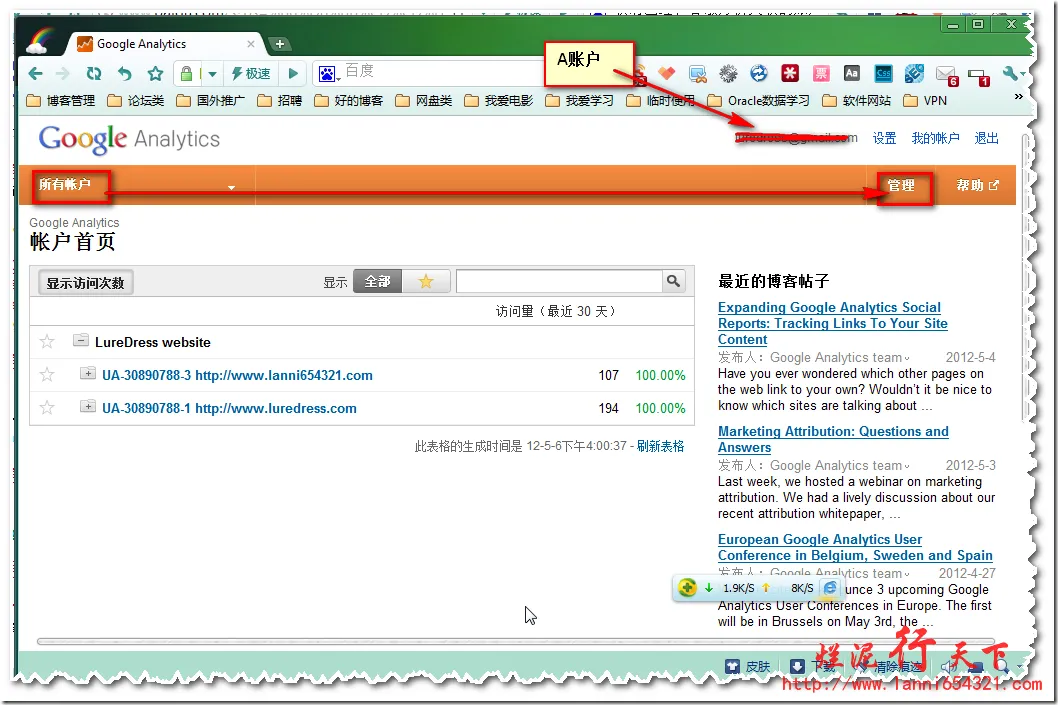Open the 我的帐户 account link
The image size is (1058, 705).
click(x=935, y=138)
